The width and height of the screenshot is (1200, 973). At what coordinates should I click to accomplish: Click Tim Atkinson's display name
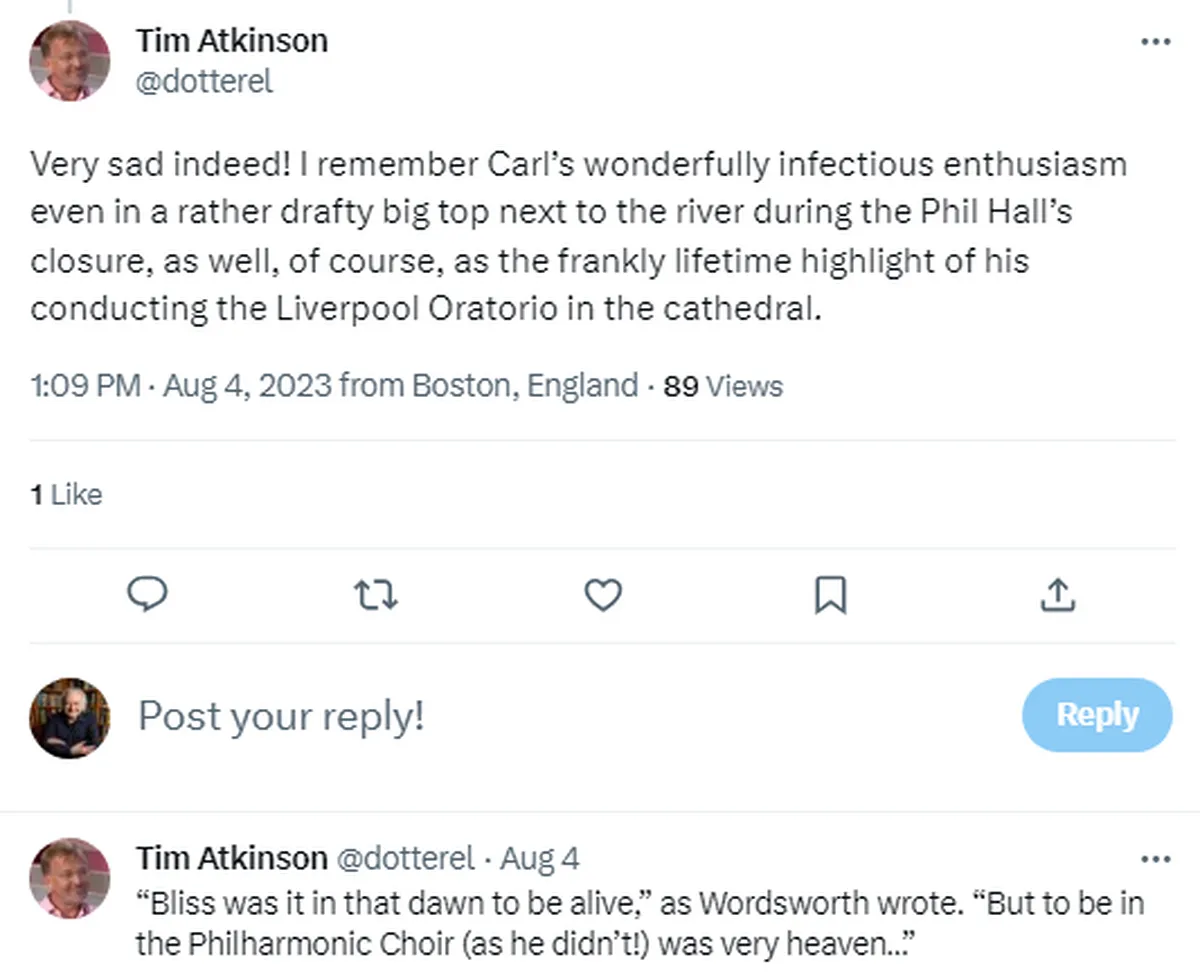230,40
